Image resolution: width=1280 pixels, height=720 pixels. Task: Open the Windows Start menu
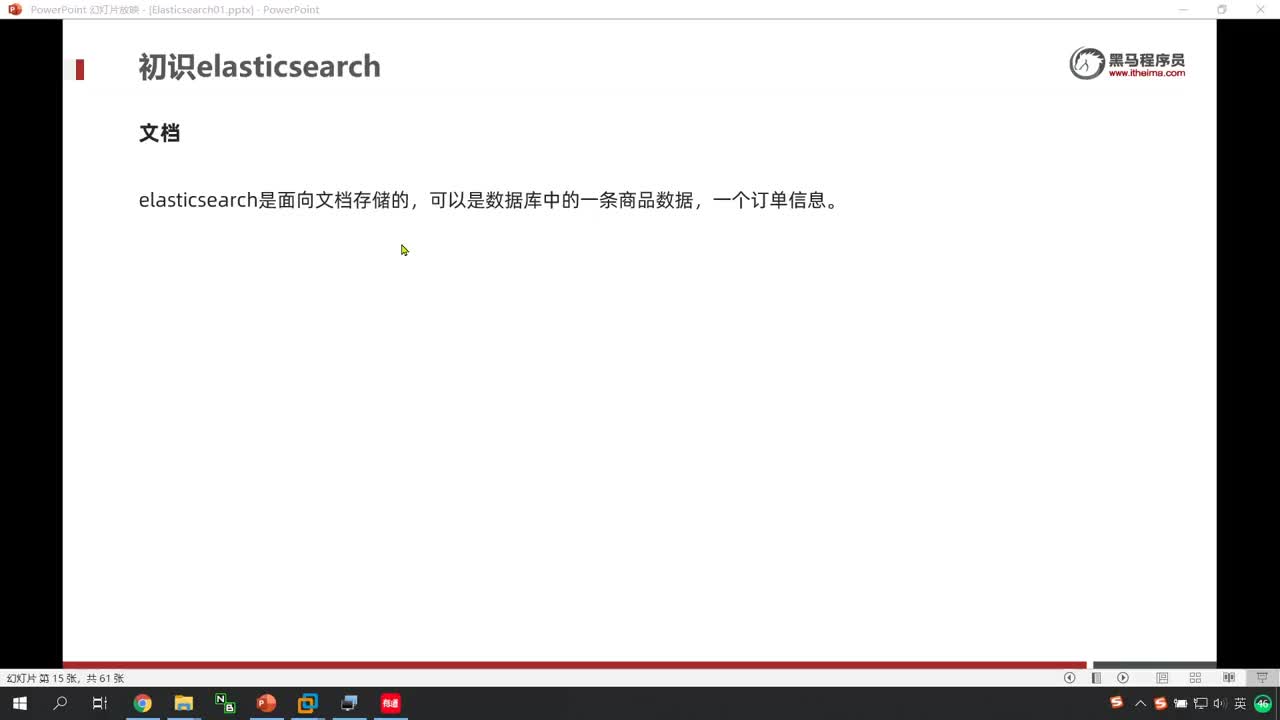[x=19, y=703]
